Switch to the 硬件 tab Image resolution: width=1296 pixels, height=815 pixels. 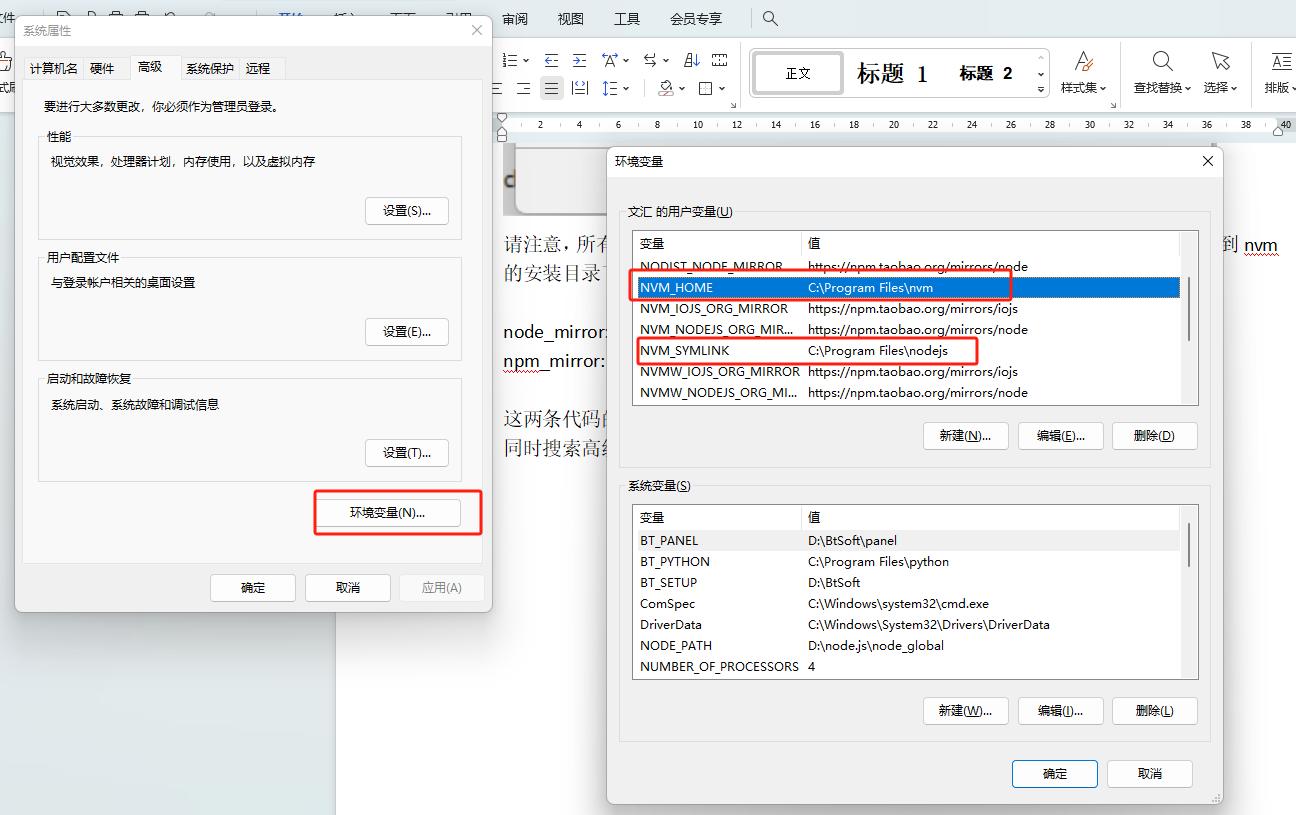point(102,68)
